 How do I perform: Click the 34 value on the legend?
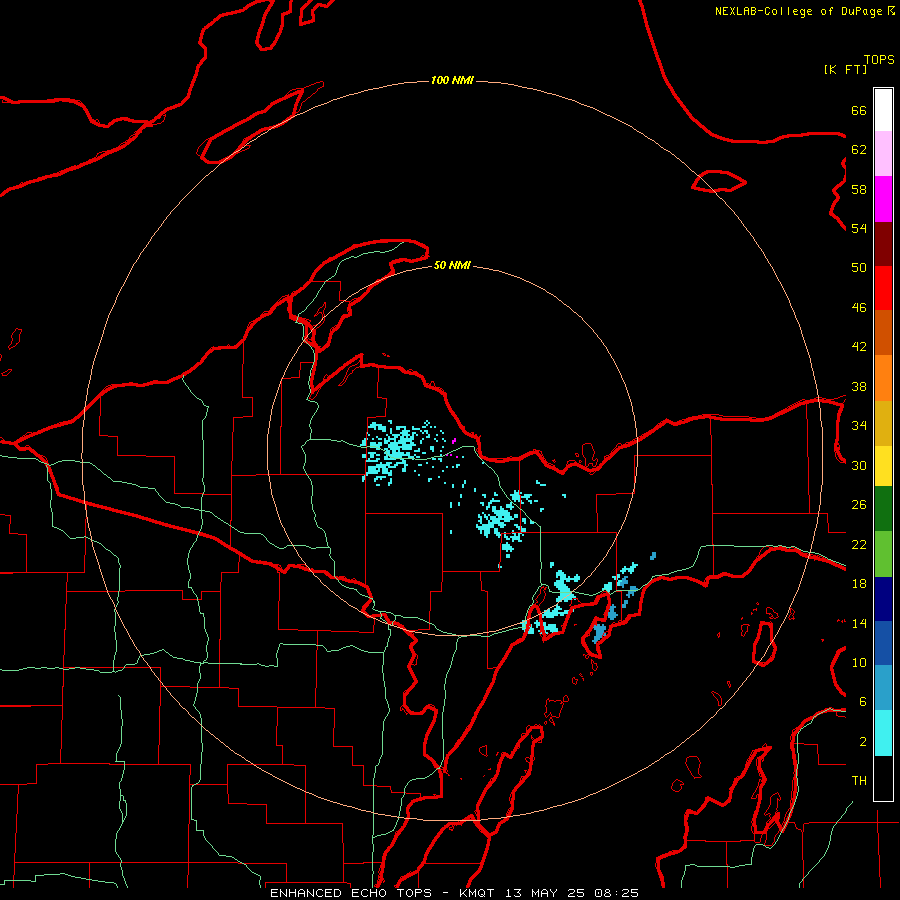859,425
